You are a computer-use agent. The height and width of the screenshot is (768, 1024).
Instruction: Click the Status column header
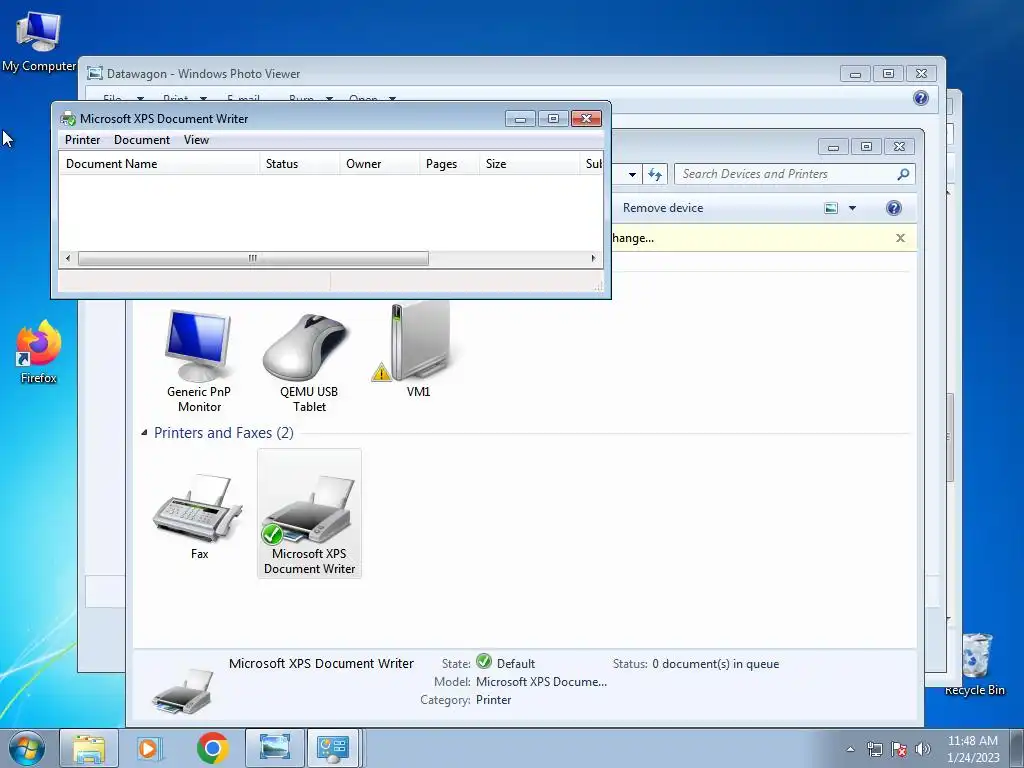click(300, 164)
